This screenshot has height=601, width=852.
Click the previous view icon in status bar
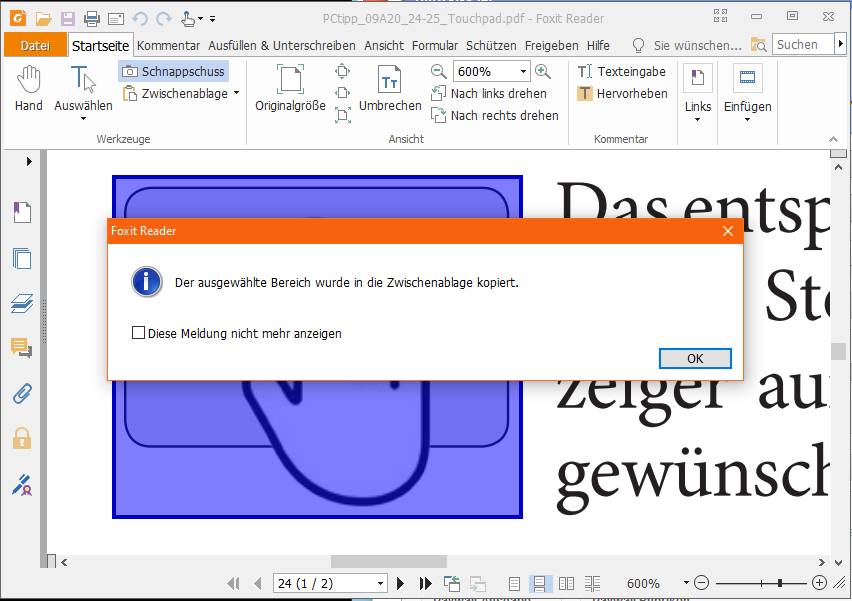point(452,584)
